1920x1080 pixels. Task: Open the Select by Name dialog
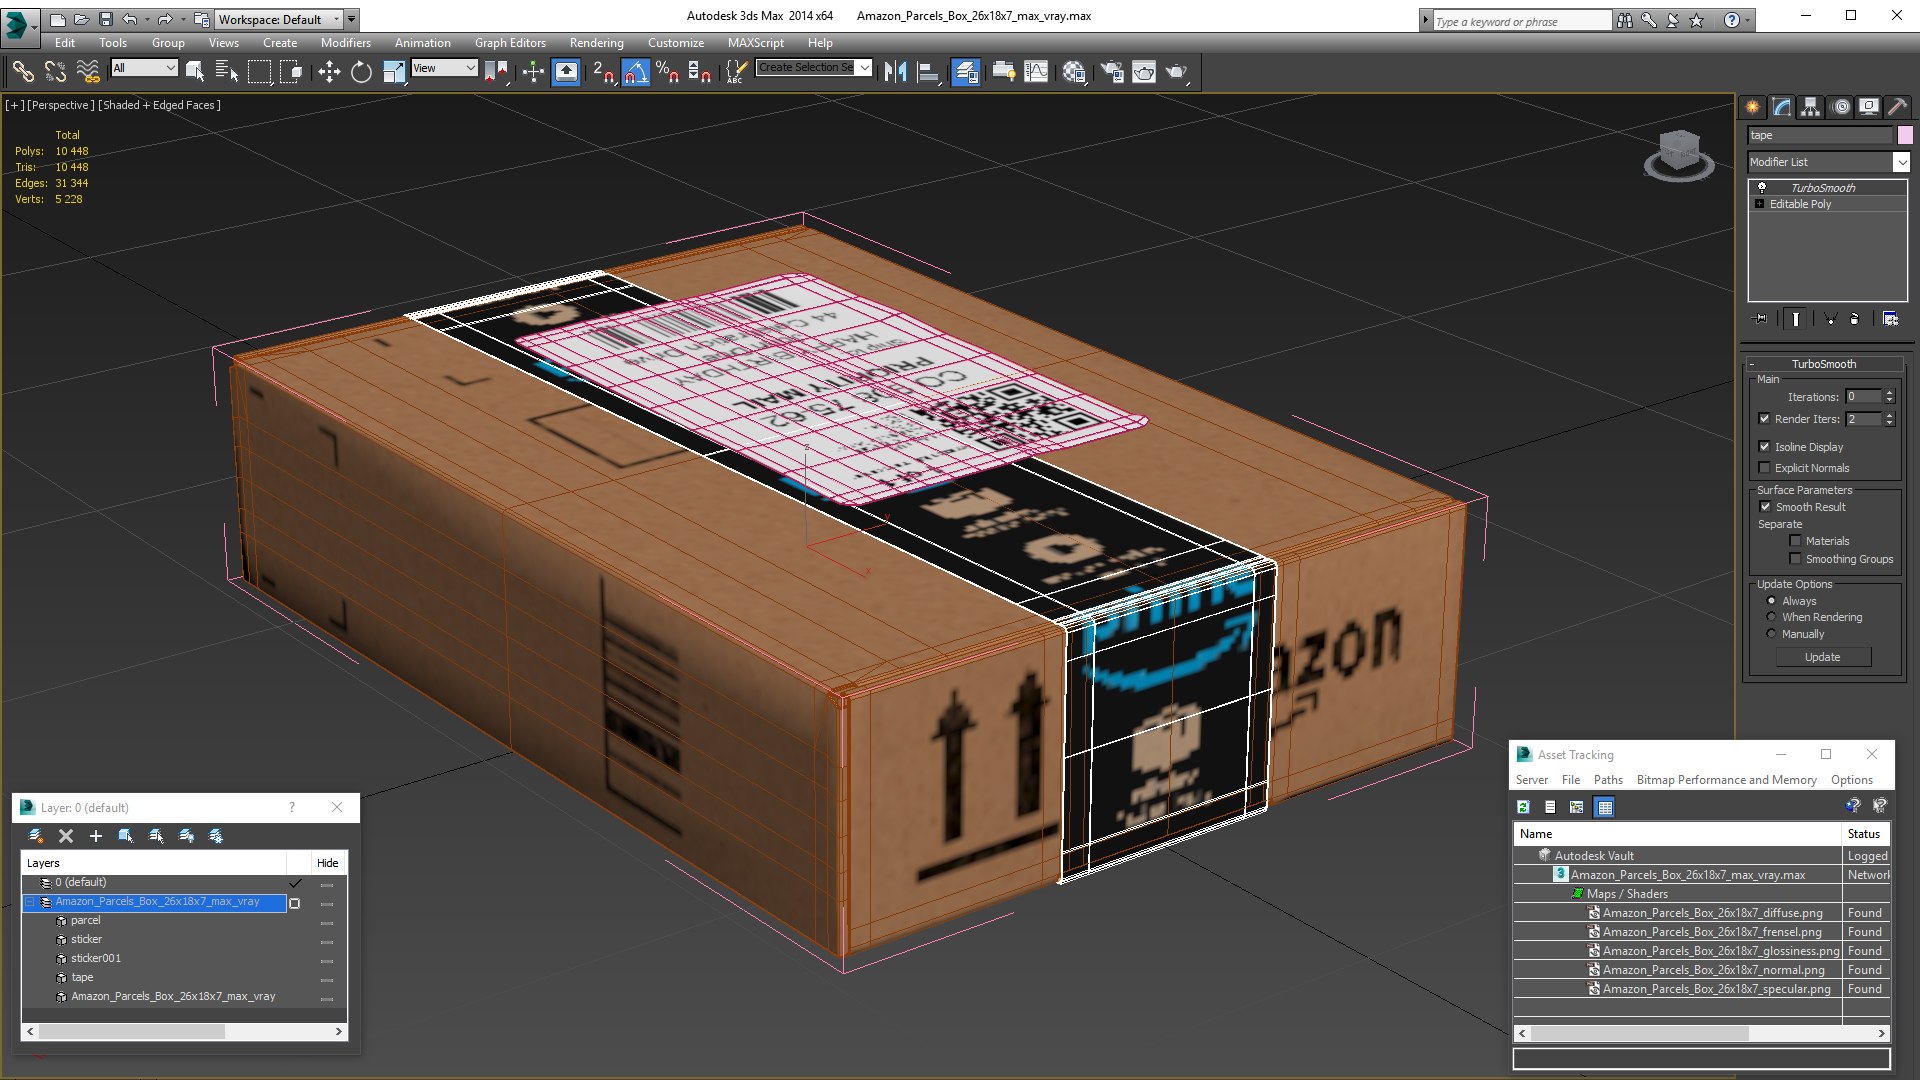[x=227, y=71]
